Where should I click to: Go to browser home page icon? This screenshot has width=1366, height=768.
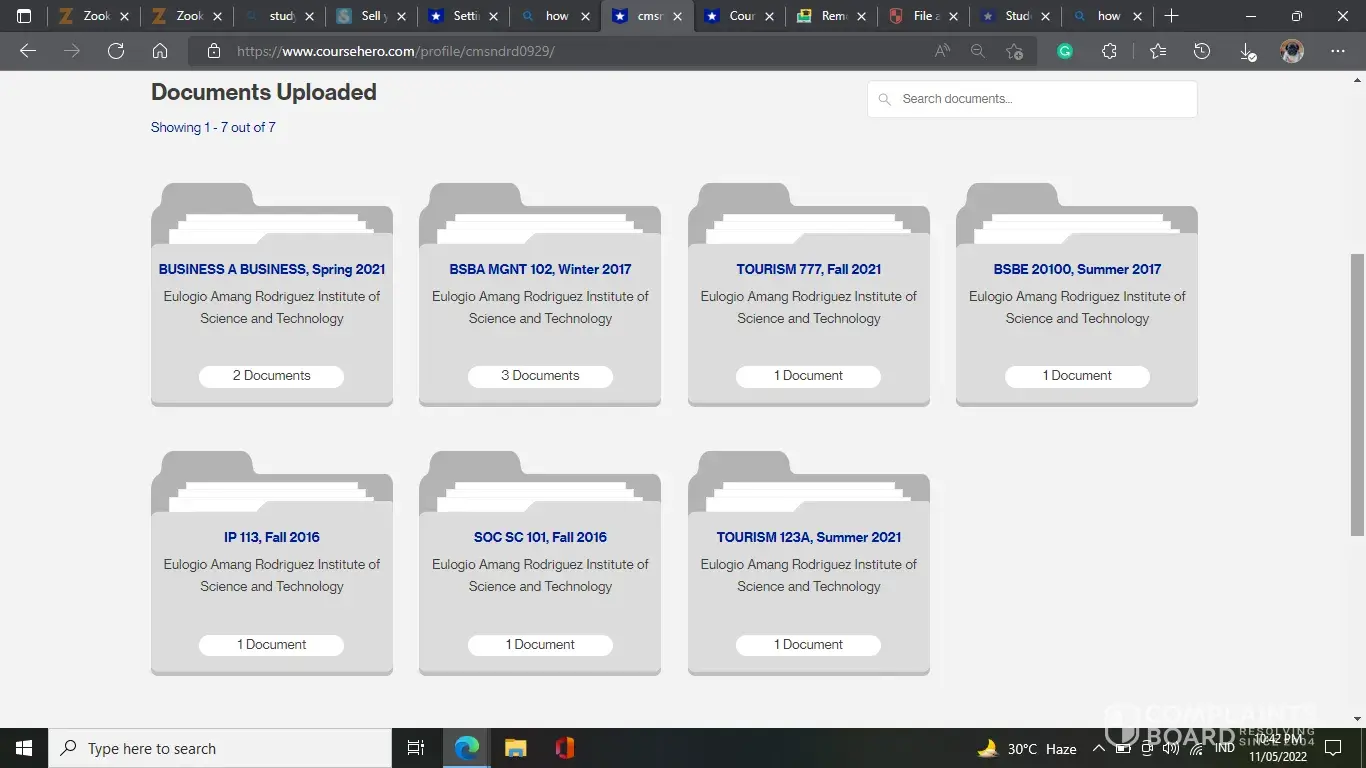tap(160, 51)
